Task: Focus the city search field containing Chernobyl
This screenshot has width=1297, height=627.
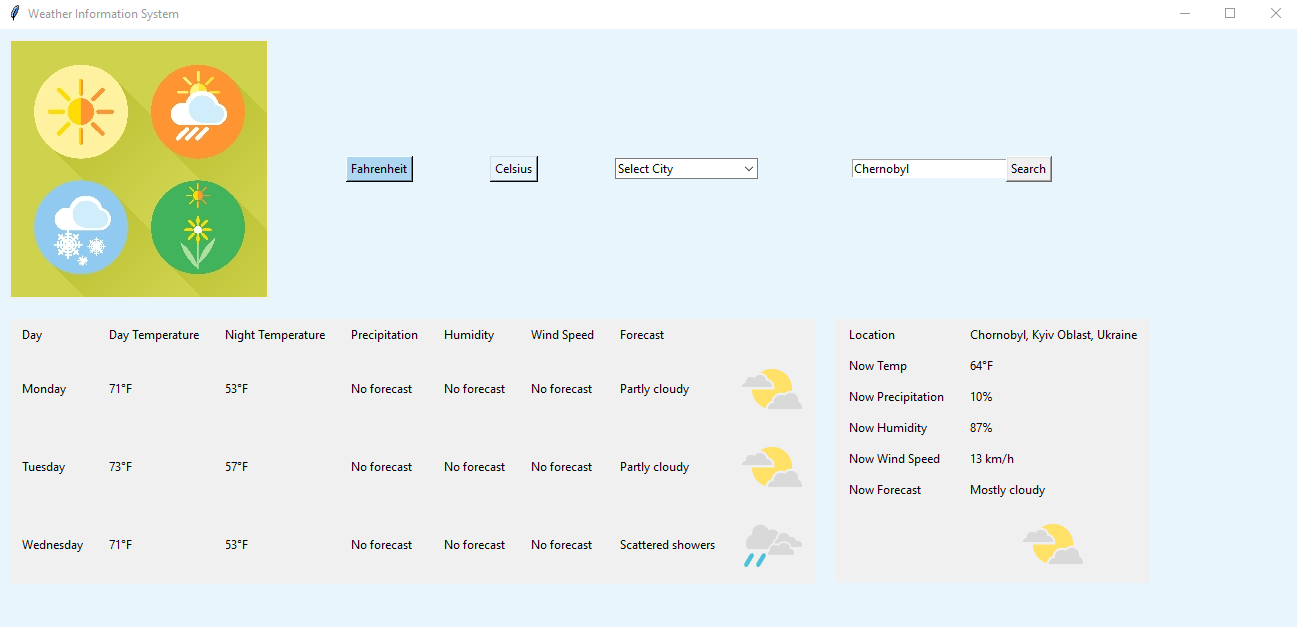Action: 928,169
